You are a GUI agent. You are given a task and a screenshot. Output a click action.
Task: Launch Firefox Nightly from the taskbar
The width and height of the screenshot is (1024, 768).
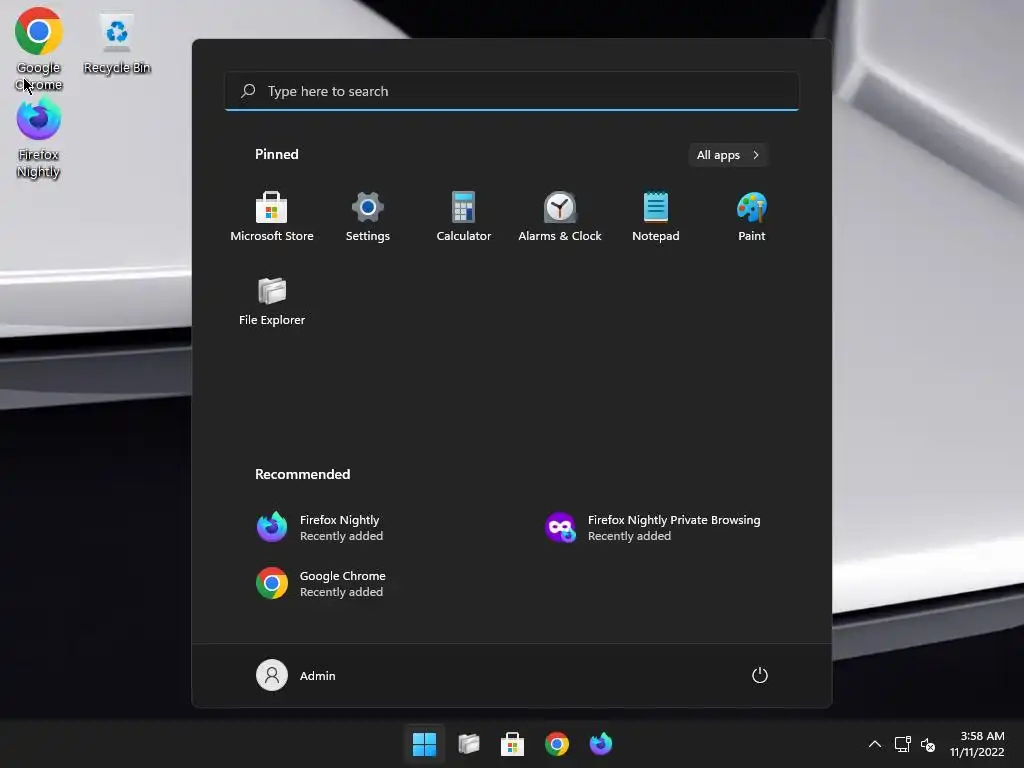(601, 744)
